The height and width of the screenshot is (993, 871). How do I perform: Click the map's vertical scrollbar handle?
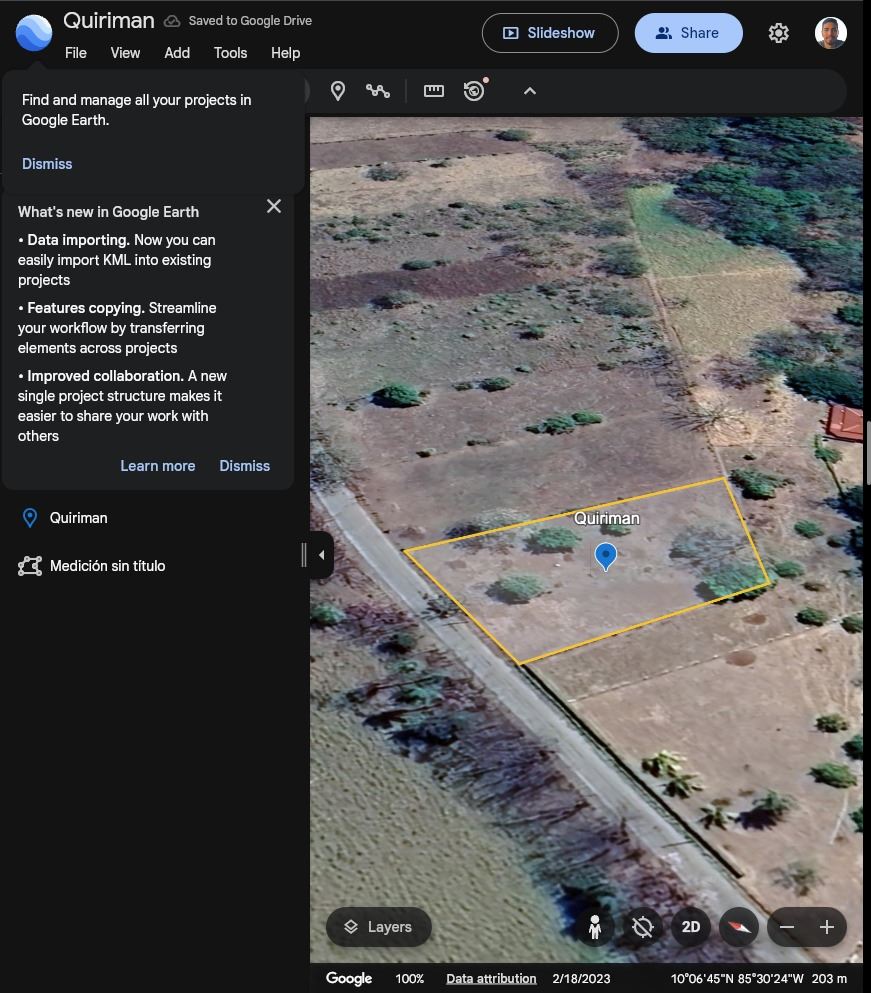coord(868,453)
